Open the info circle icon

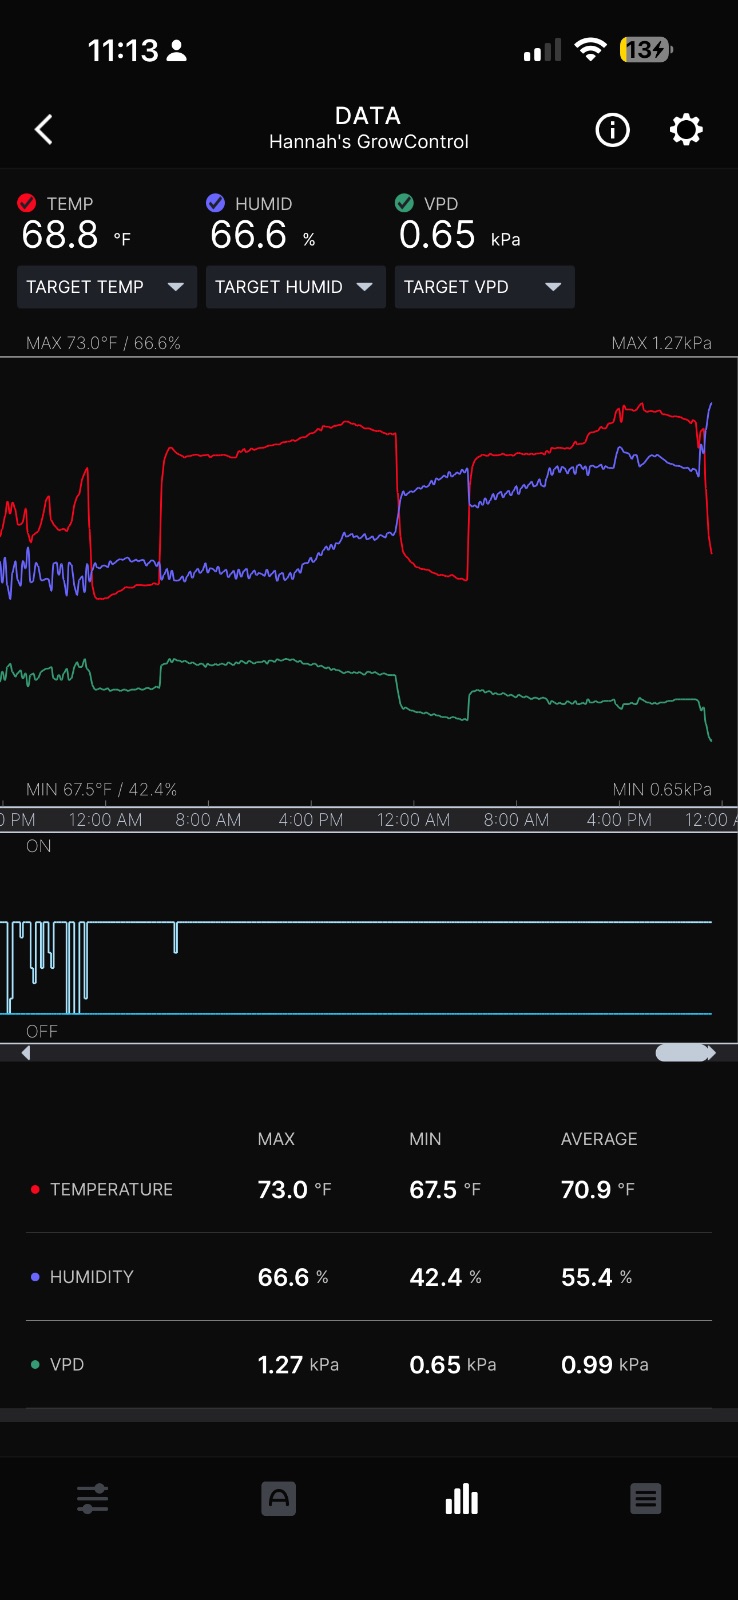tap(612, 130)
